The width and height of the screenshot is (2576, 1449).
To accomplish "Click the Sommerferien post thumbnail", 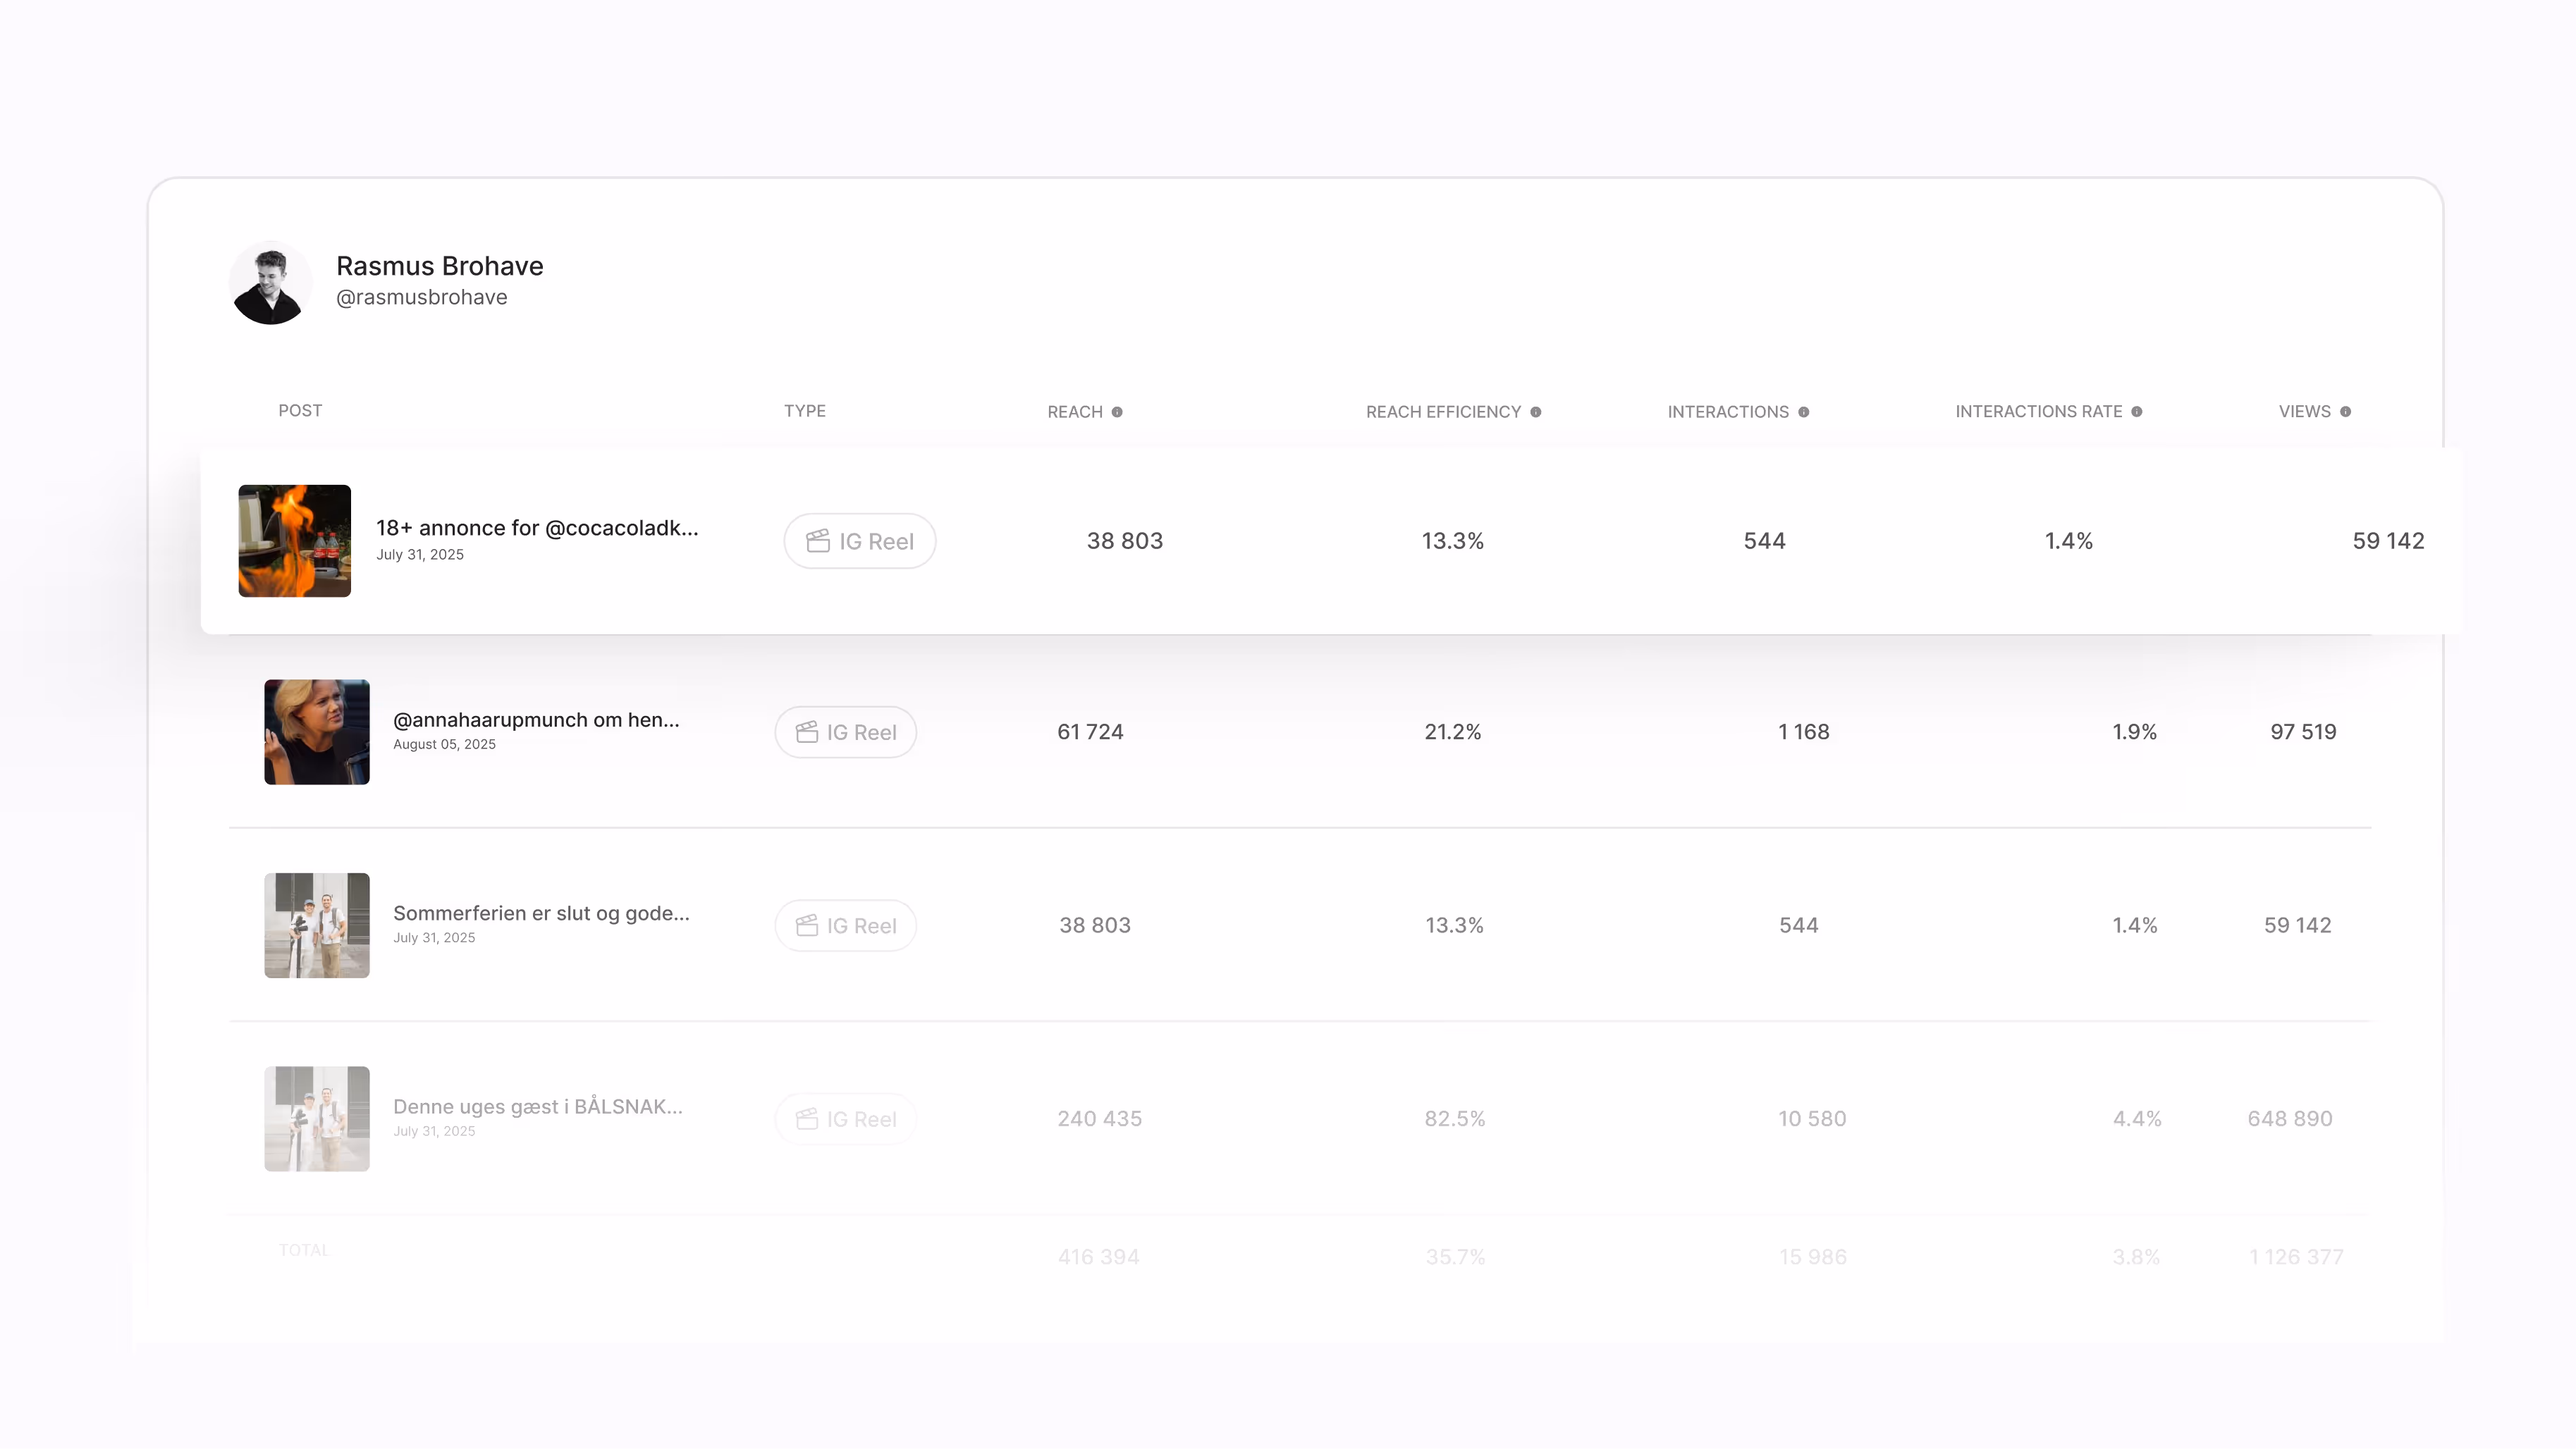I will [316, 925].
